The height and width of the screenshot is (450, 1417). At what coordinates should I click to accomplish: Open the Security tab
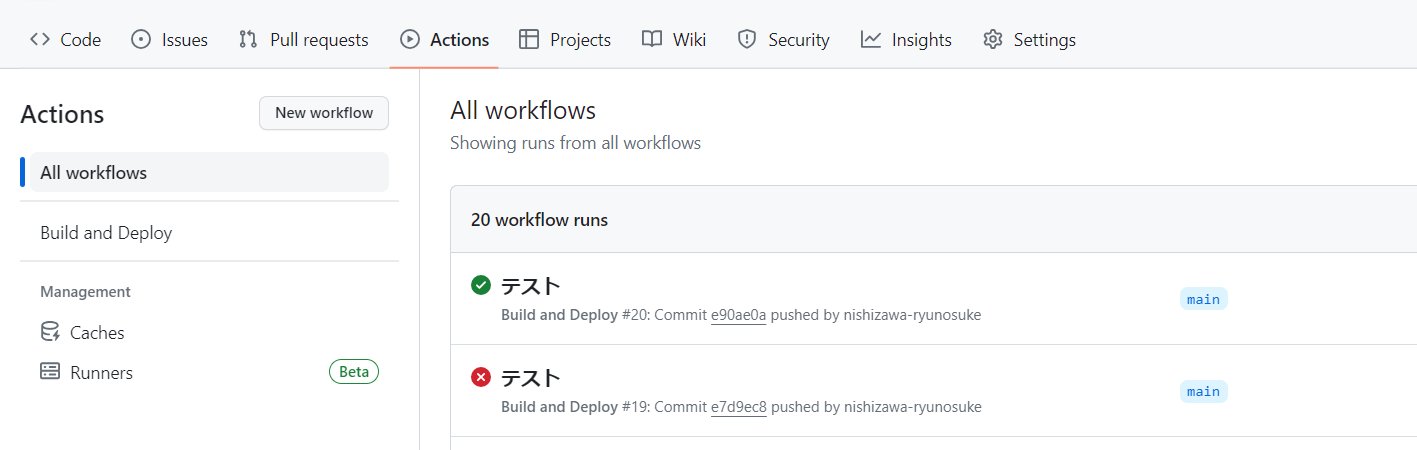pos(784,40)
